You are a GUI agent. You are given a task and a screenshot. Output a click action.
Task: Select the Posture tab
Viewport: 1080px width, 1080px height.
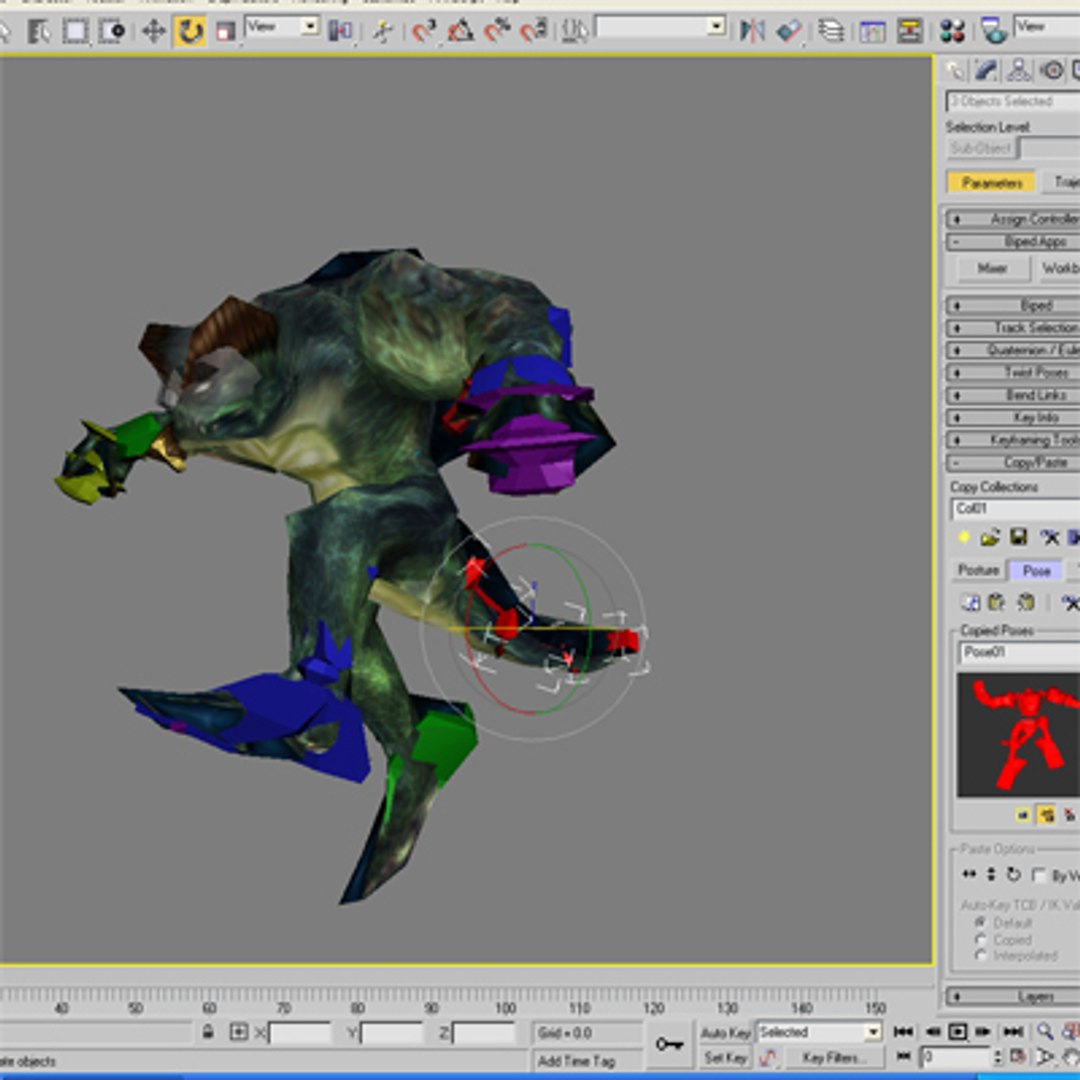click(x=978, y=570)
